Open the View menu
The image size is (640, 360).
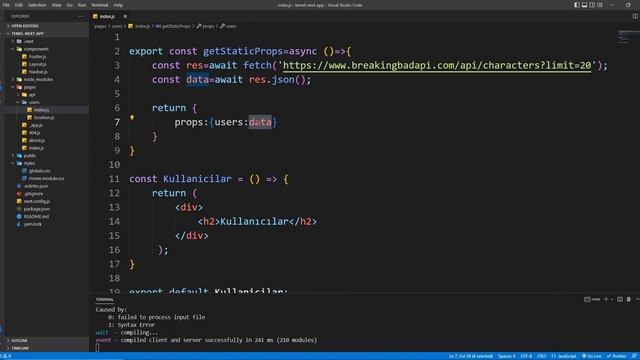(56, 5)
